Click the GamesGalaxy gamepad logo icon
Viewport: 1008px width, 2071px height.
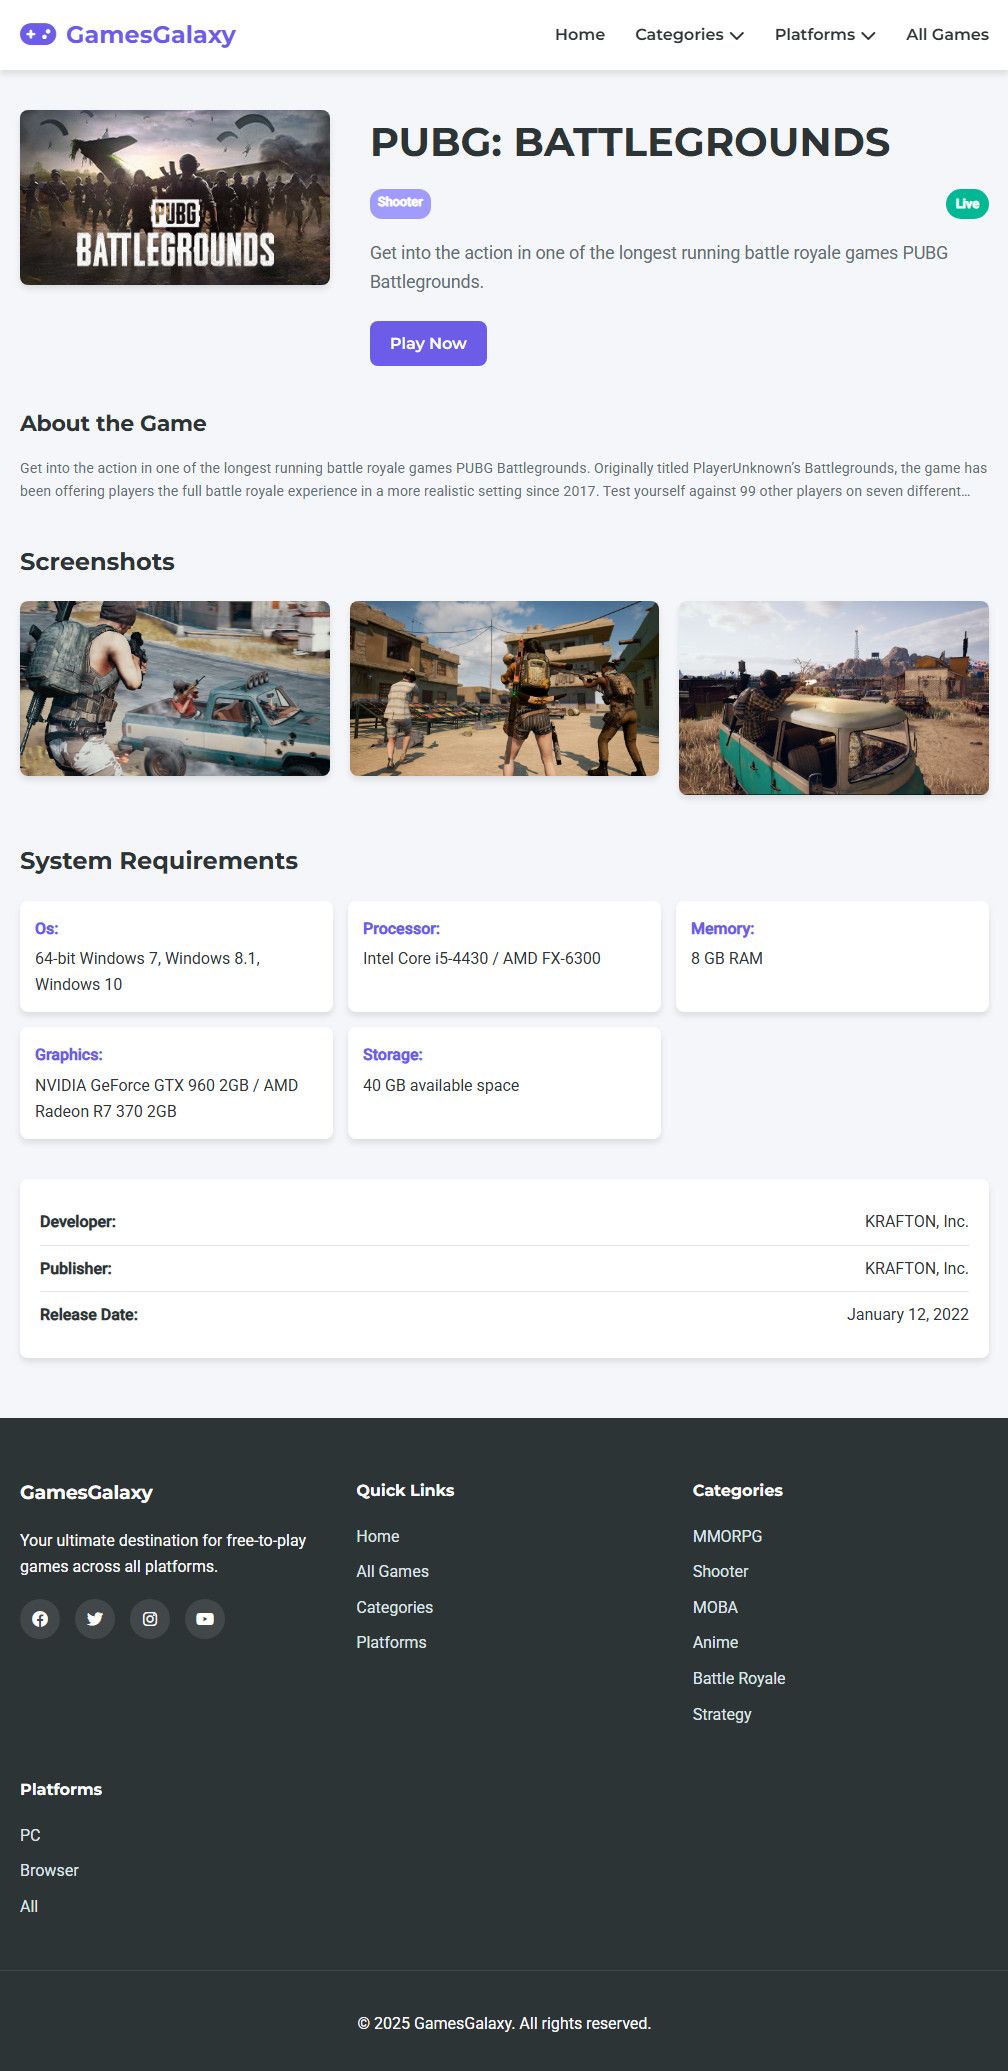[38, 35]
